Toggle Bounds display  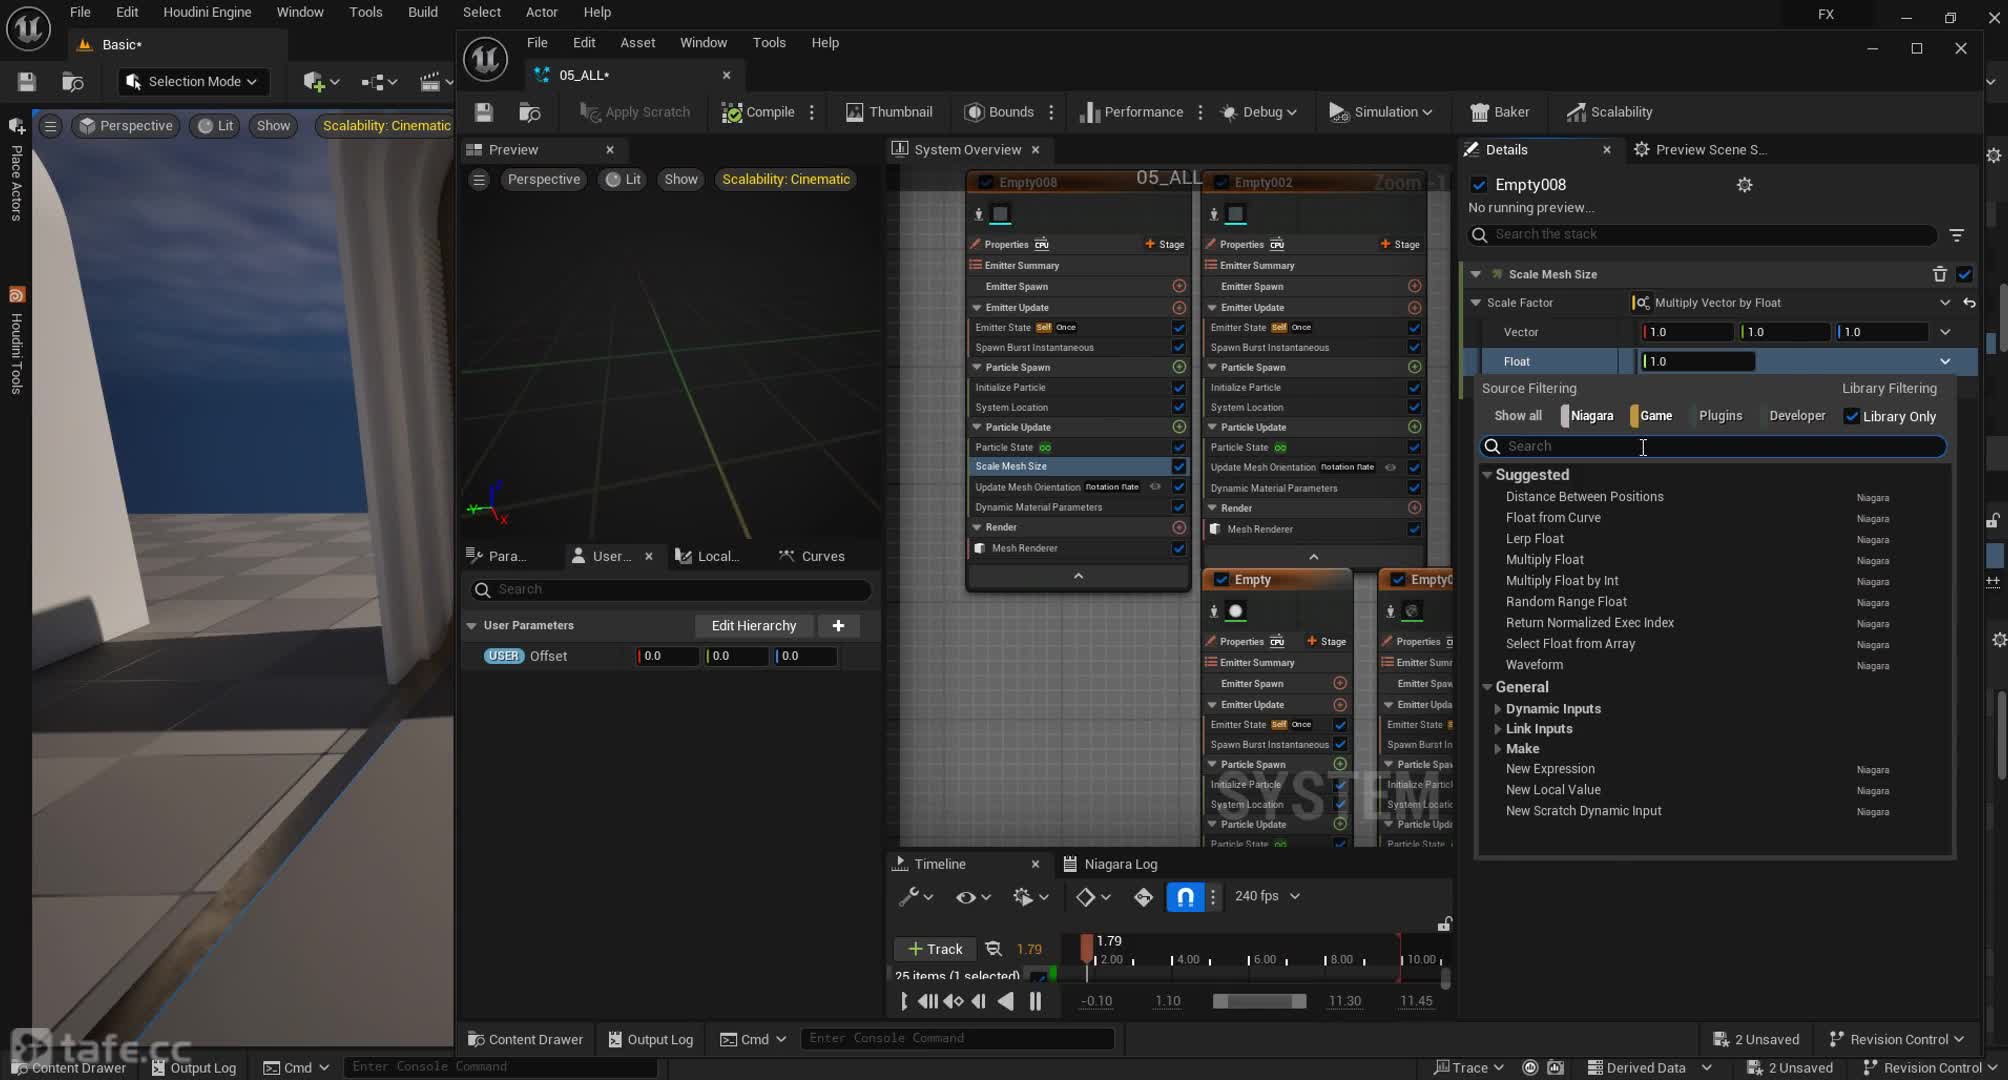pyautogui.click(x=999, y=112)
